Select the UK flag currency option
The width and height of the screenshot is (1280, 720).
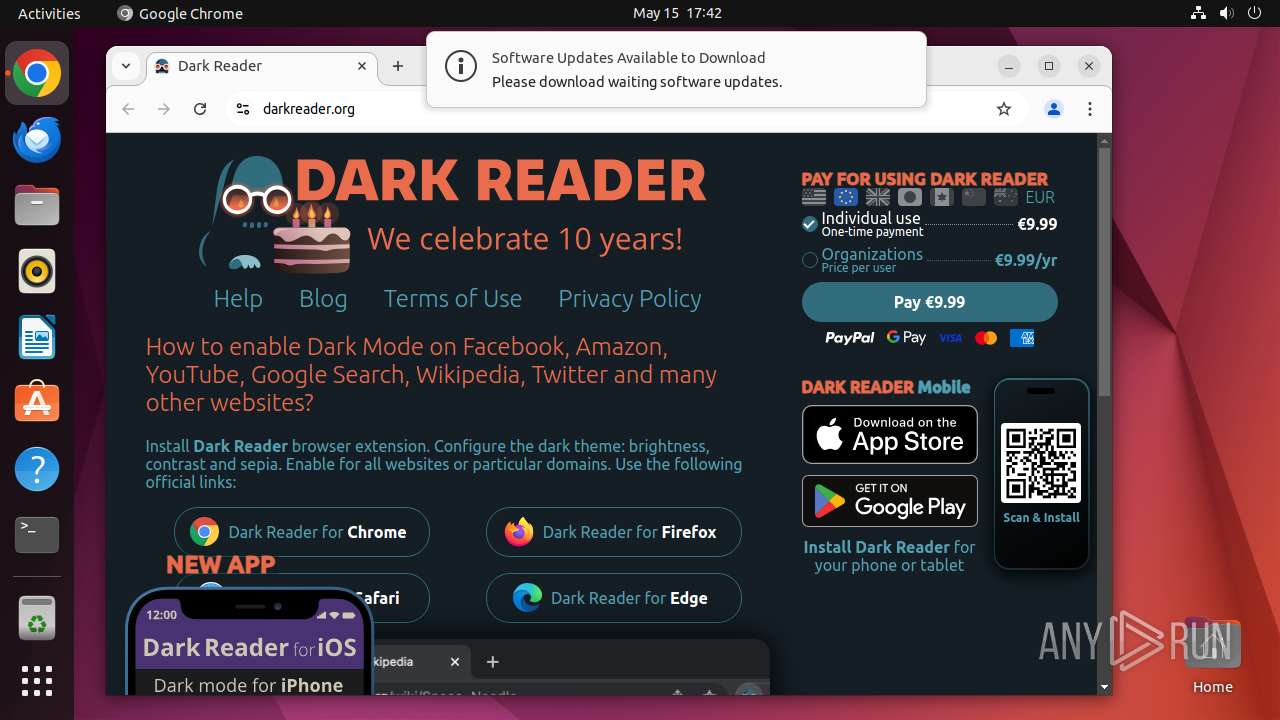878,197
